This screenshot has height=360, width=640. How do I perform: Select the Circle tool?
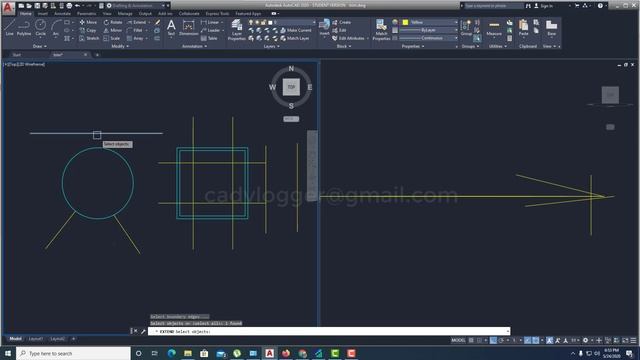coord(40,27)
